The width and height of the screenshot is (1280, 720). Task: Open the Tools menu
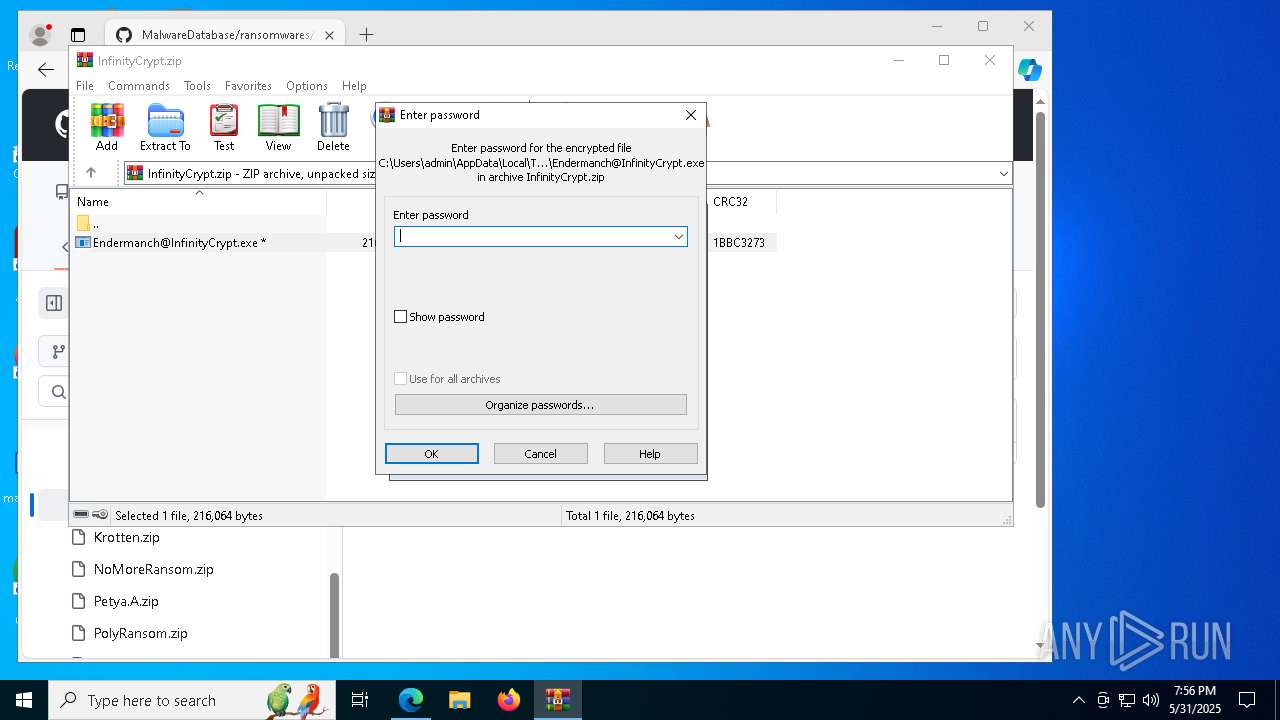(x=197, y=86)
